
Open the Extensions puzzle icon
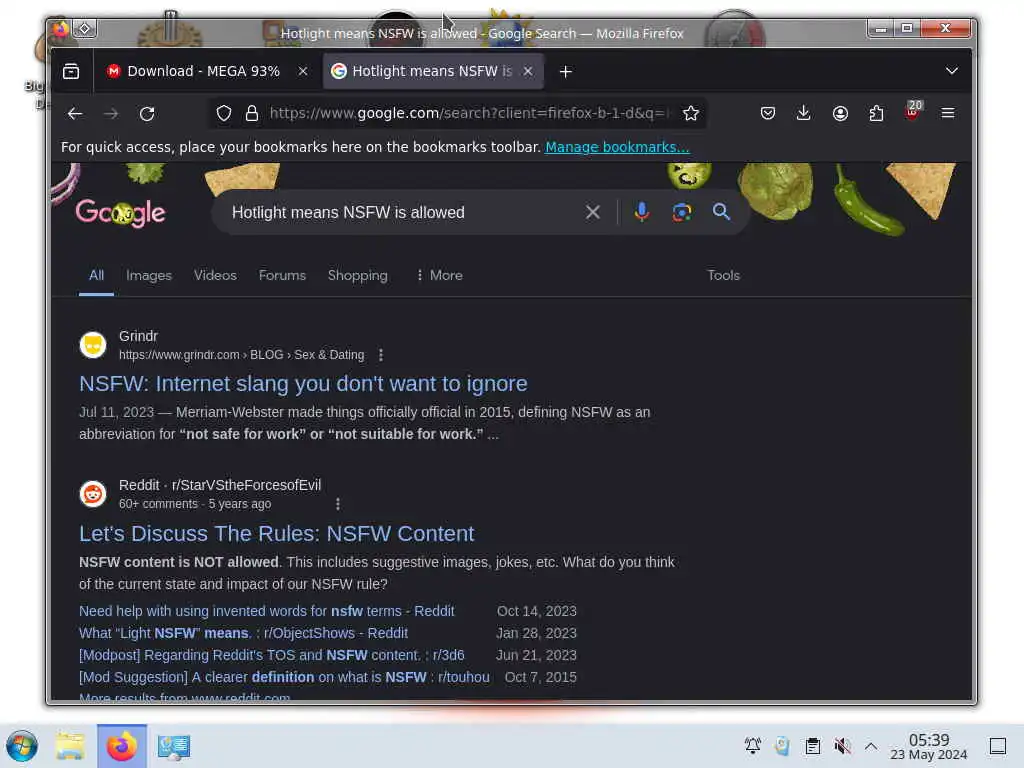(876, 114)
